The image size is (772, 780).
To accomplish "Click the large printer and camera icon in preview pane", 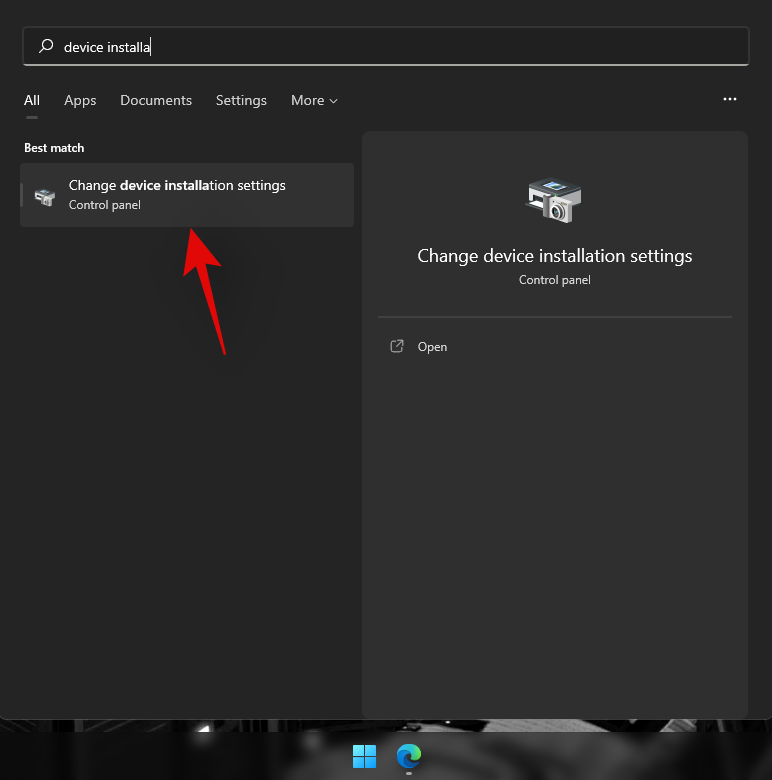I will (554, 199).
